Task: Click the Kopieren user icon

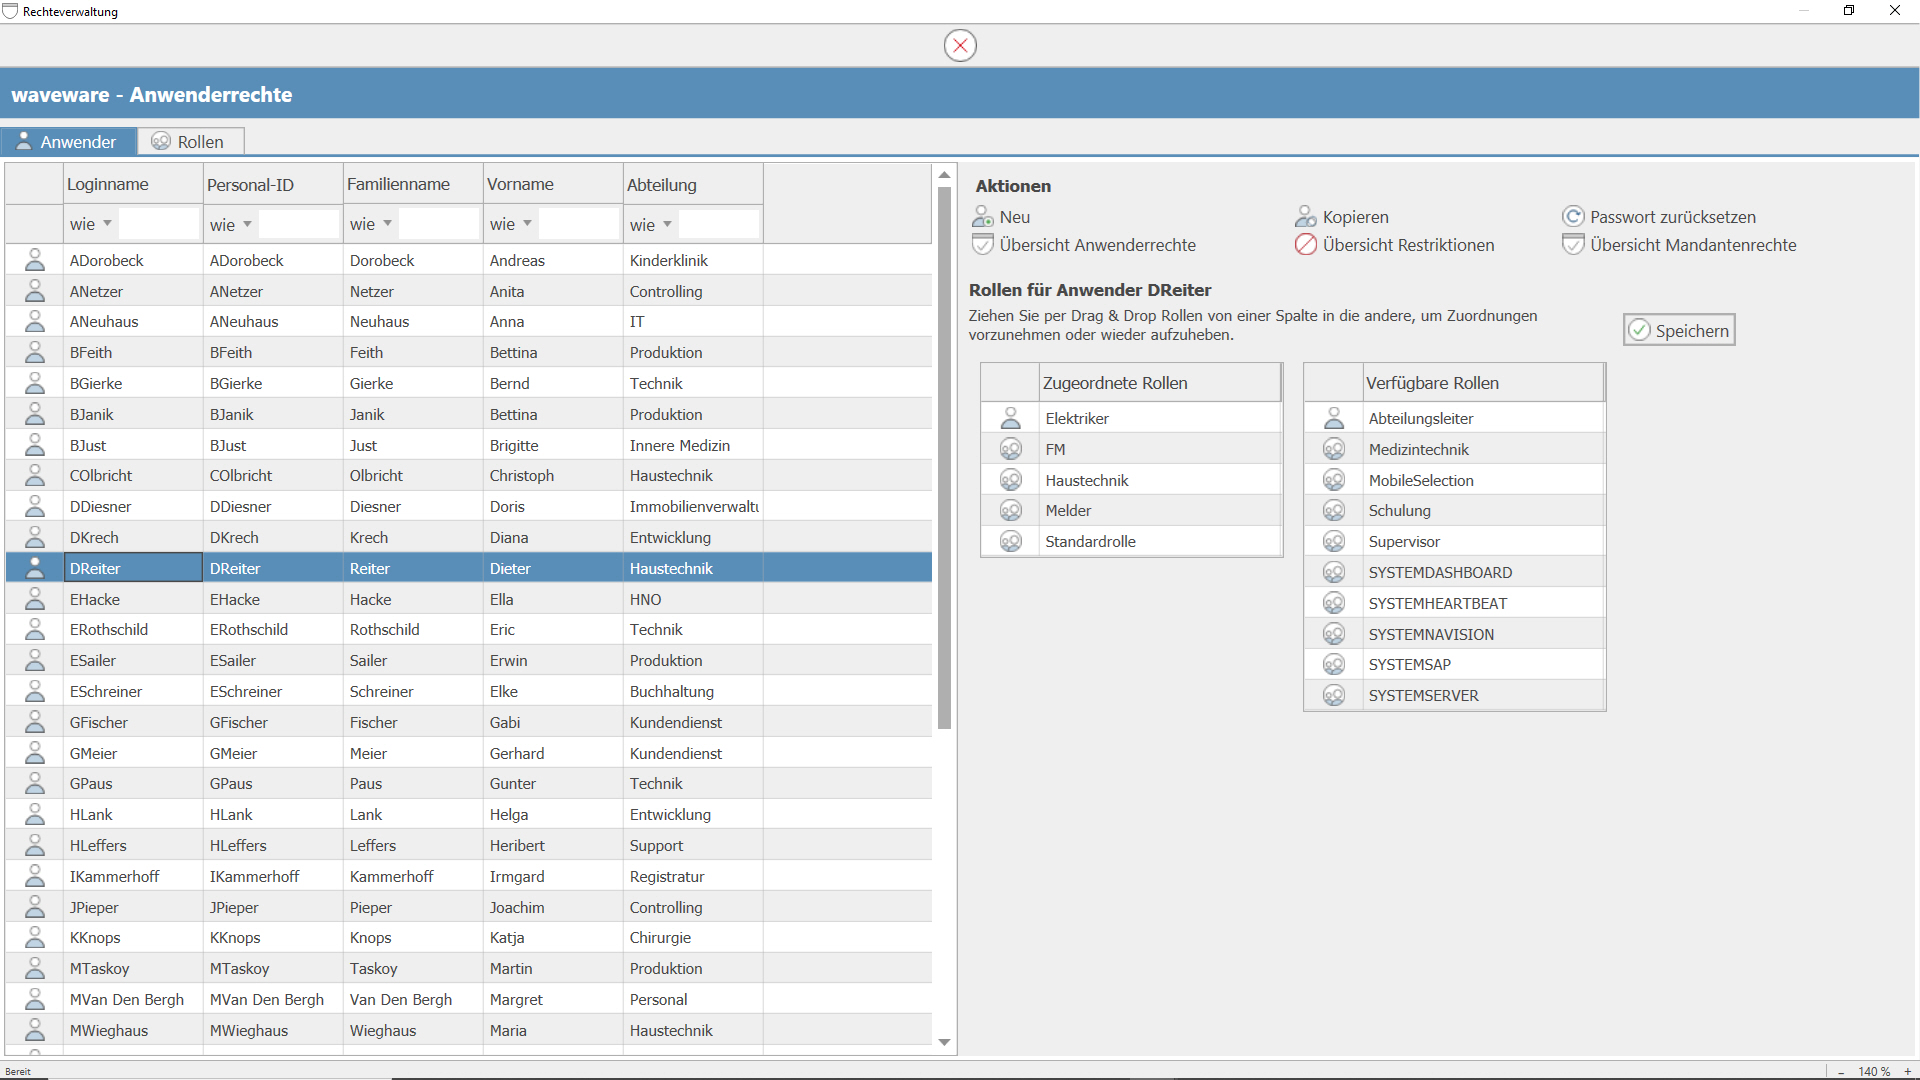Action: click(1305, 217)
